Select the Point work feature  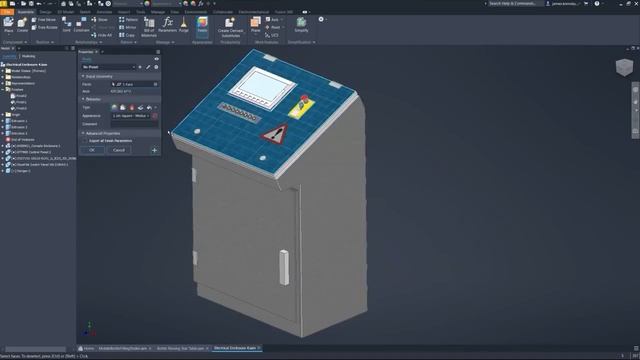(274, 27)
